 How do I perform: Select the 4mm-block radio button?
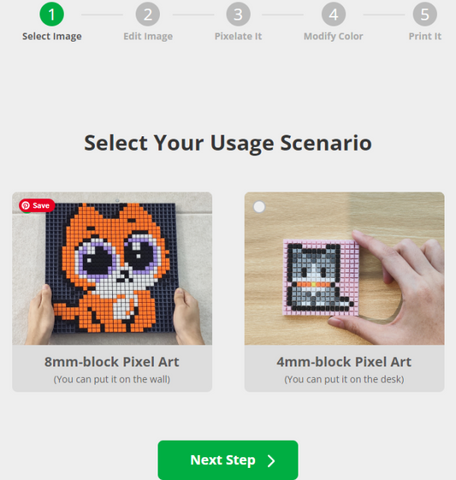259,207
